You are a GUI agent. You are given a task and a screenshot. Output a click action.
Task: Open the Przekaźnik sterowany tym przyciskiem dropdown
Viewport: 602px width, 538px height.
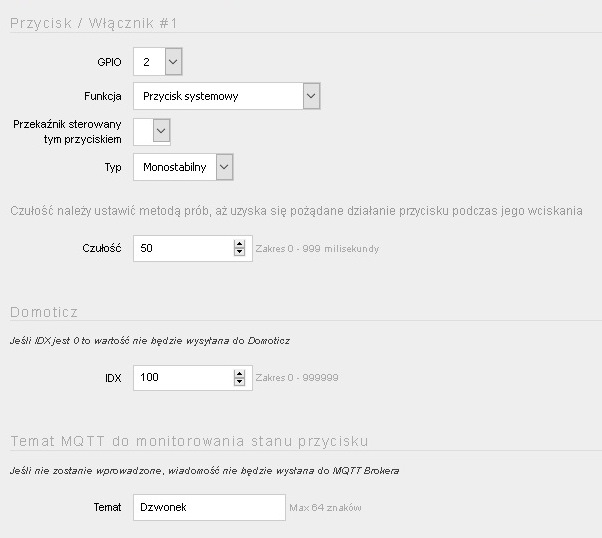click(152, 132)
